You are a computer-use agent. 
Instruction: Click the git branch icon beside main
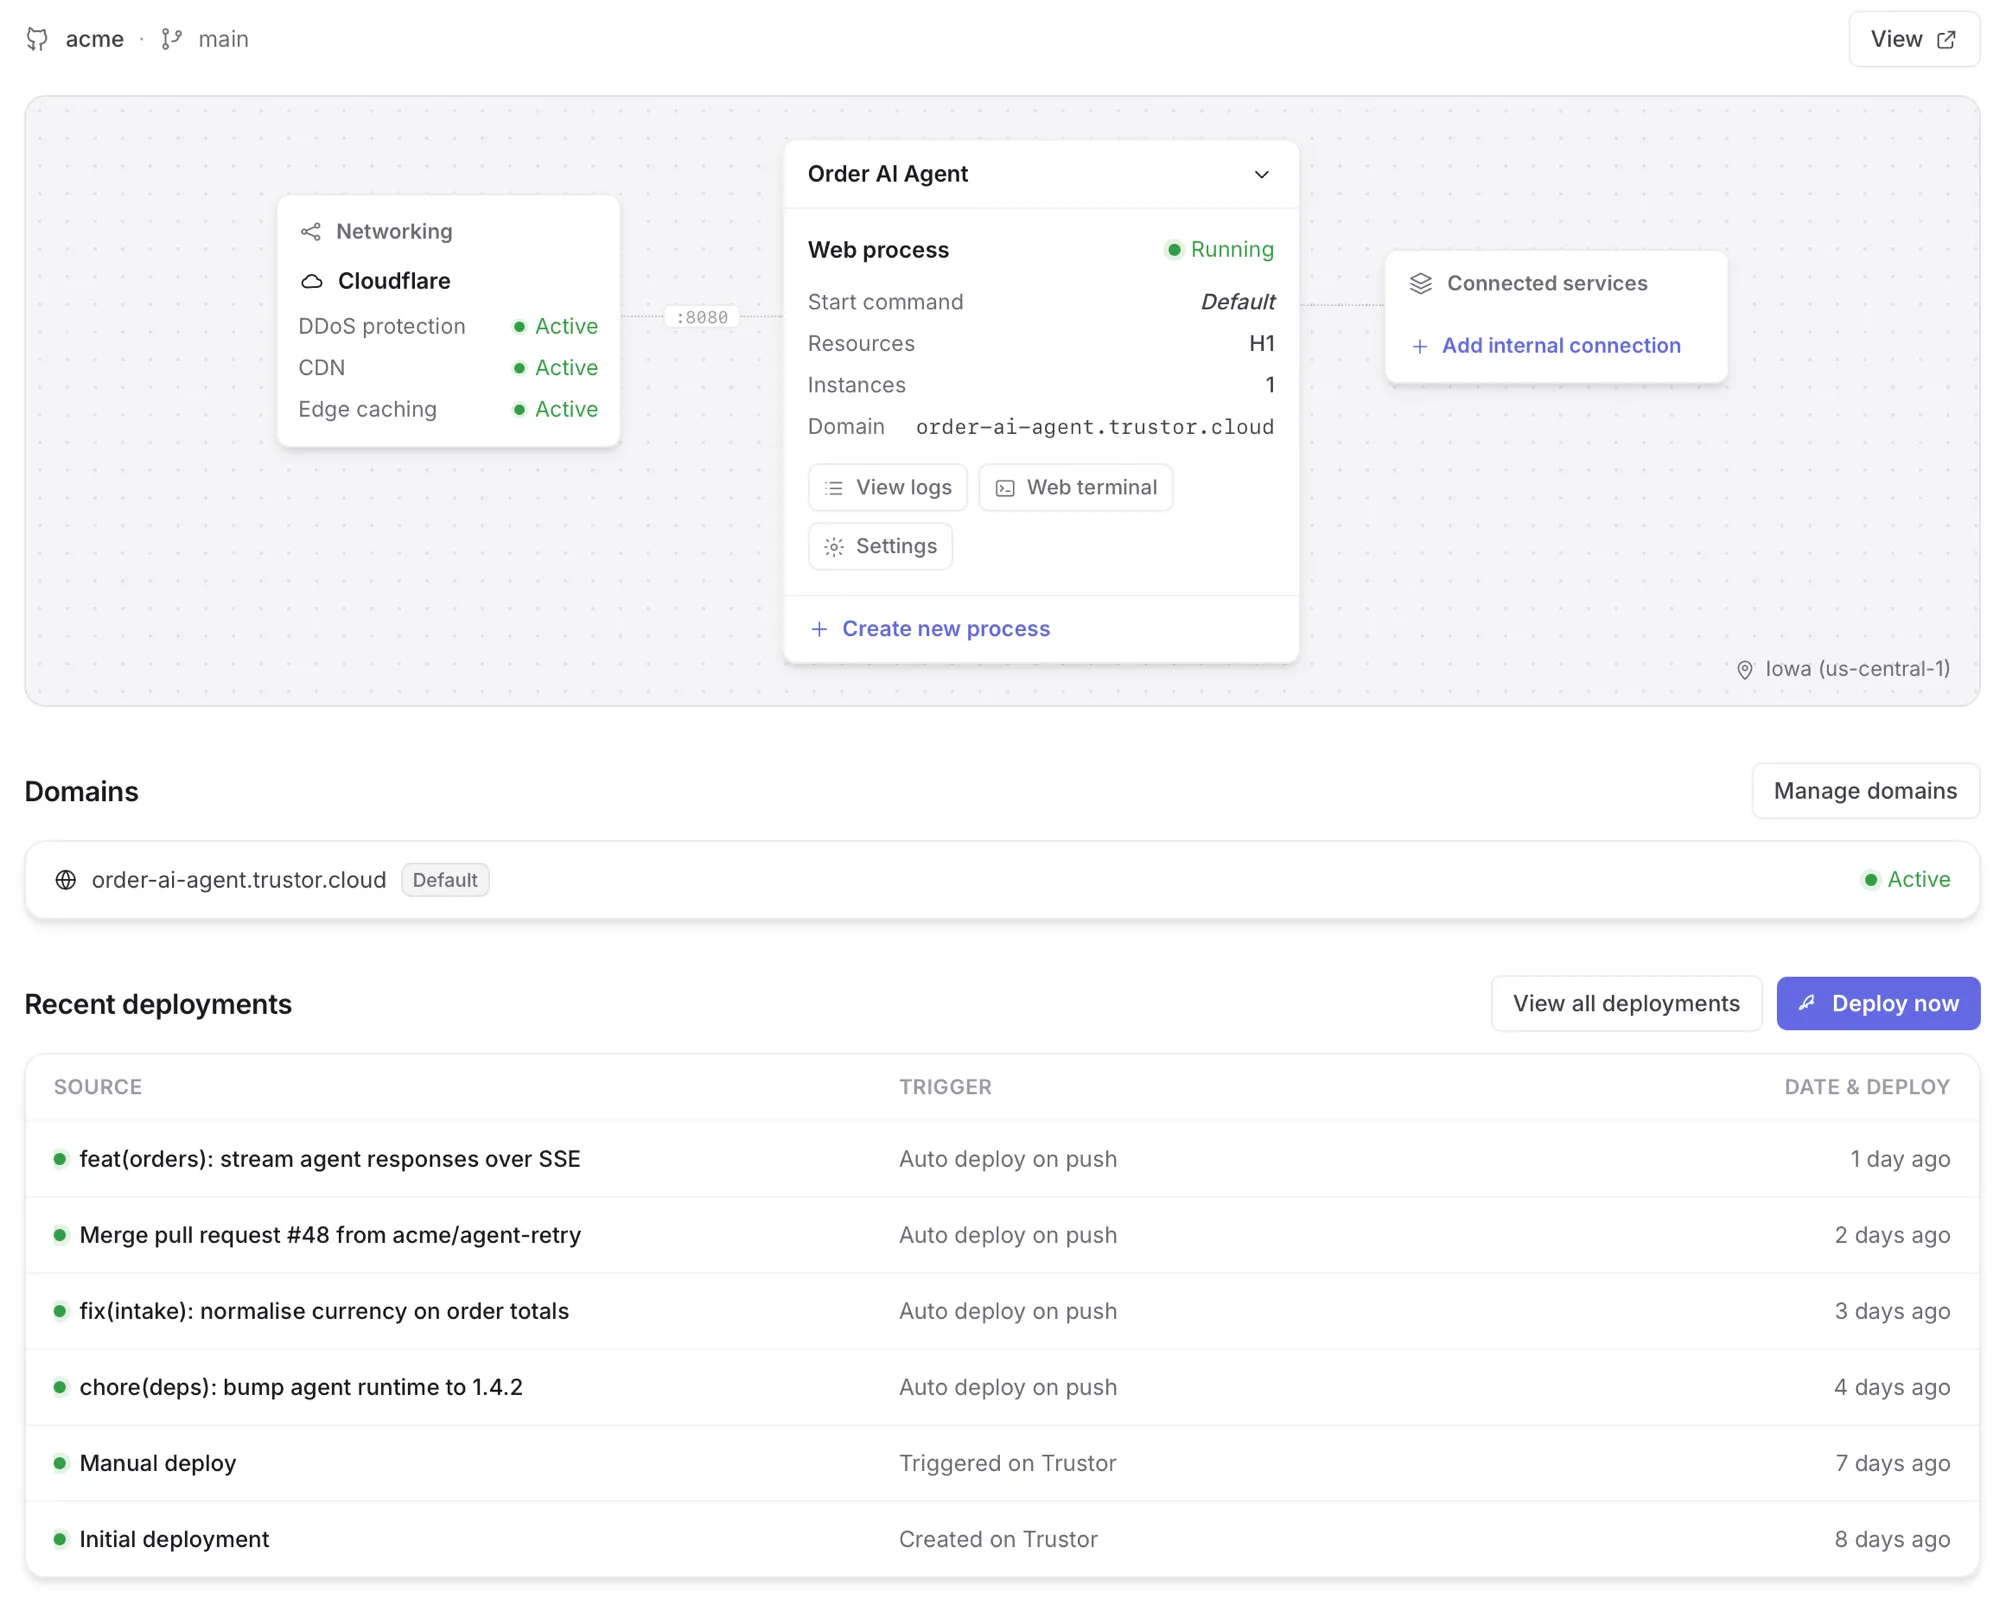tap(172, 39)
